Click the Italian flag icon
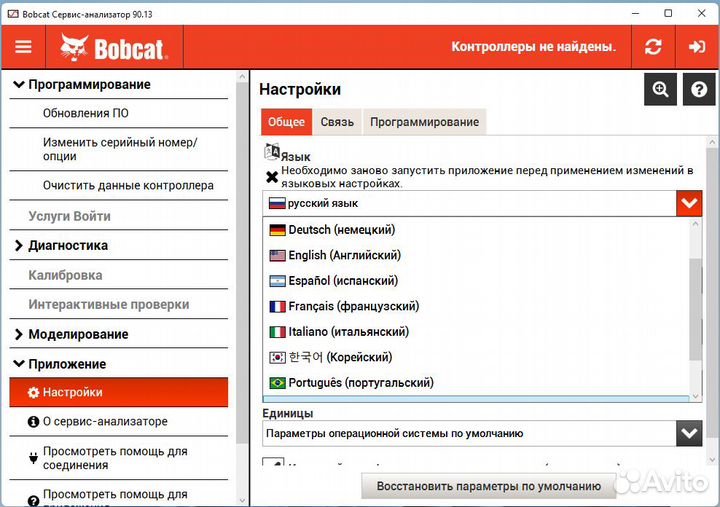The image size is (720, 507). pos(277,332)
